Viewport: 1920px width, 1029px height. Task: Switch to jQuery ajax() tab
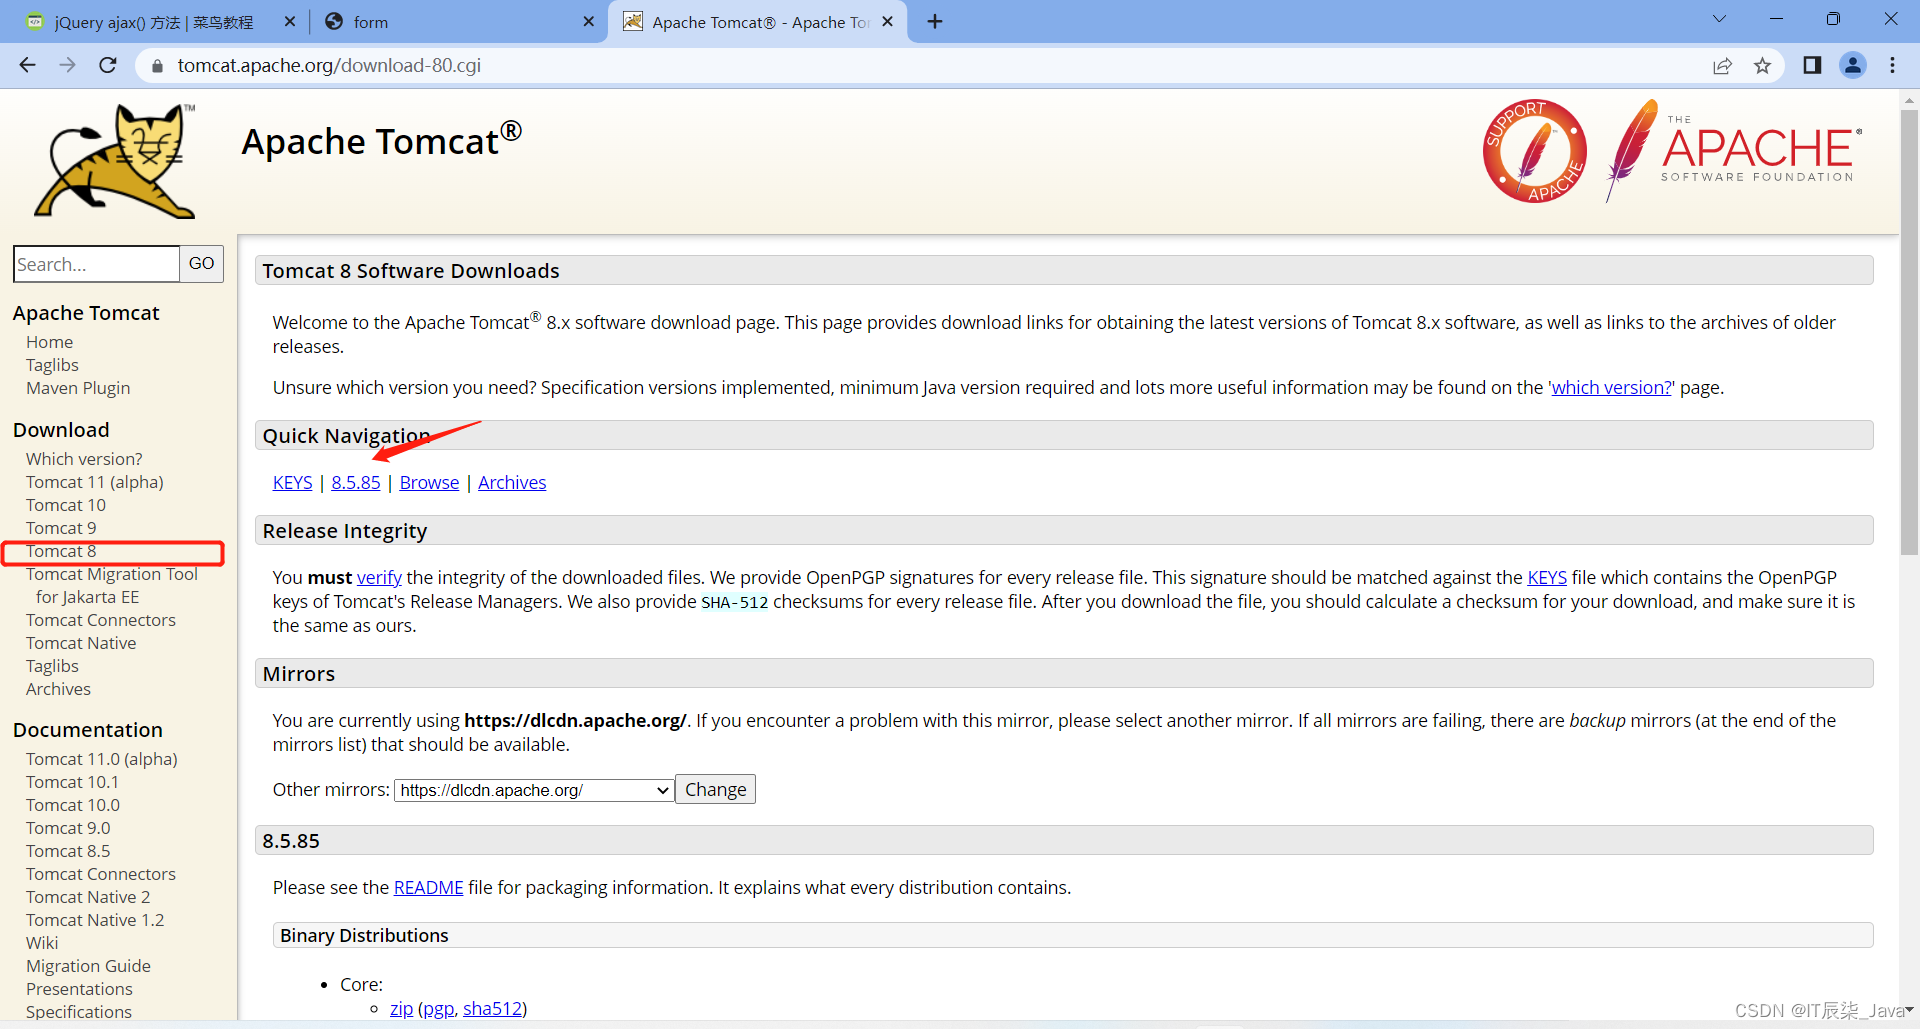(x=154, y=22)
